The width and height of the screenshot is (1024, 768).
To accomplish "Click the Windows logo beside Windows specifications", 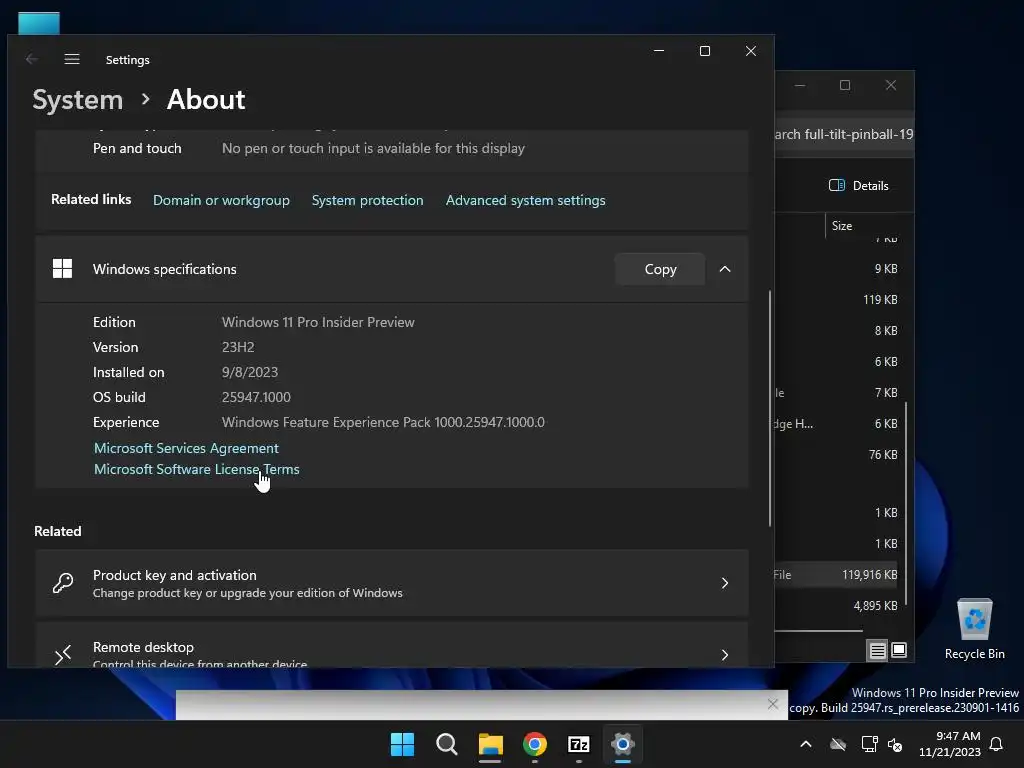I will pos(63,268).
